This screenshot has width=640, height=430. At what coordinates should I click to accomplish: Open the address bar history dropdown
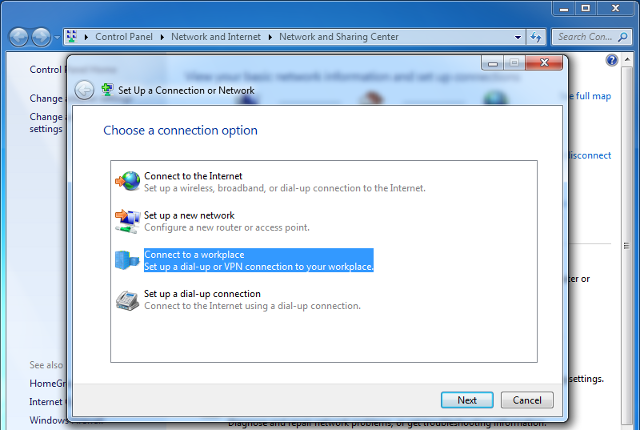[517, 37]
